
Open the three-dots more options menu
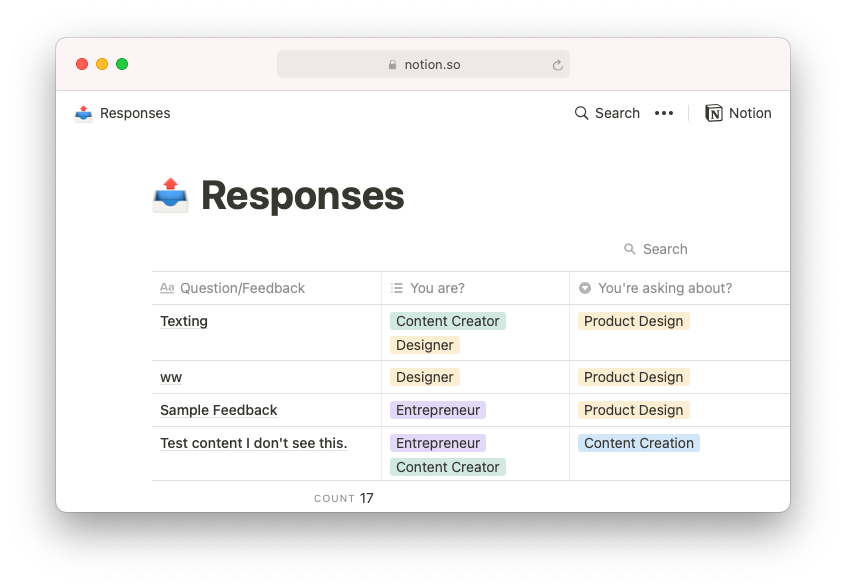[x=664, y=113]
